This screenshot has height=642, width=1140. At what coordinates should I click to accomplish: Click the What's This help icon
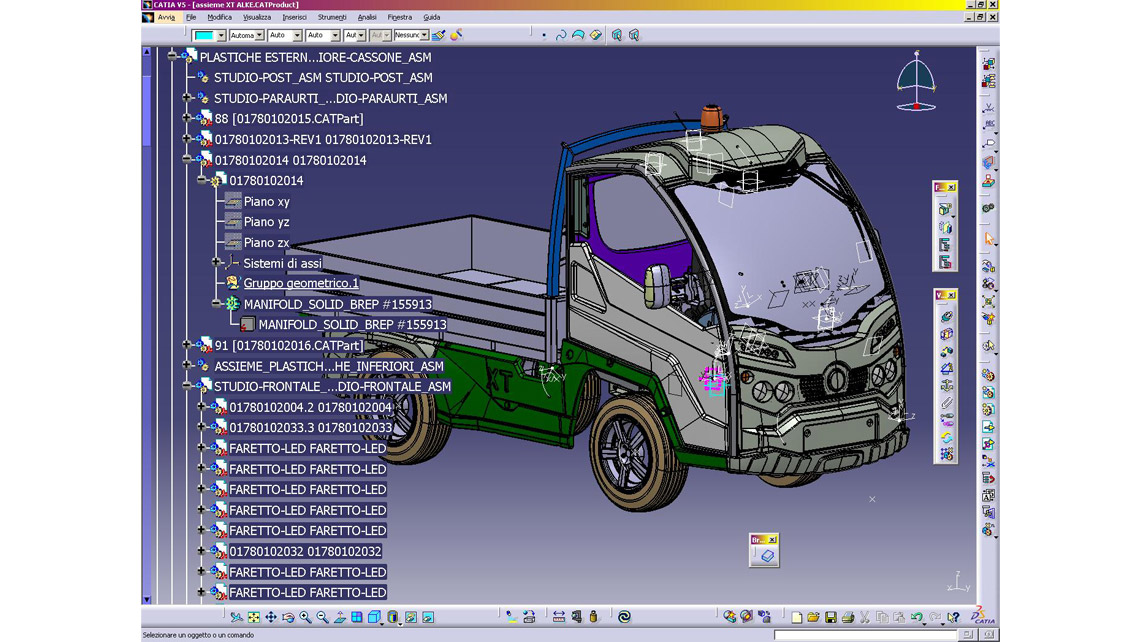pos(953,617)
